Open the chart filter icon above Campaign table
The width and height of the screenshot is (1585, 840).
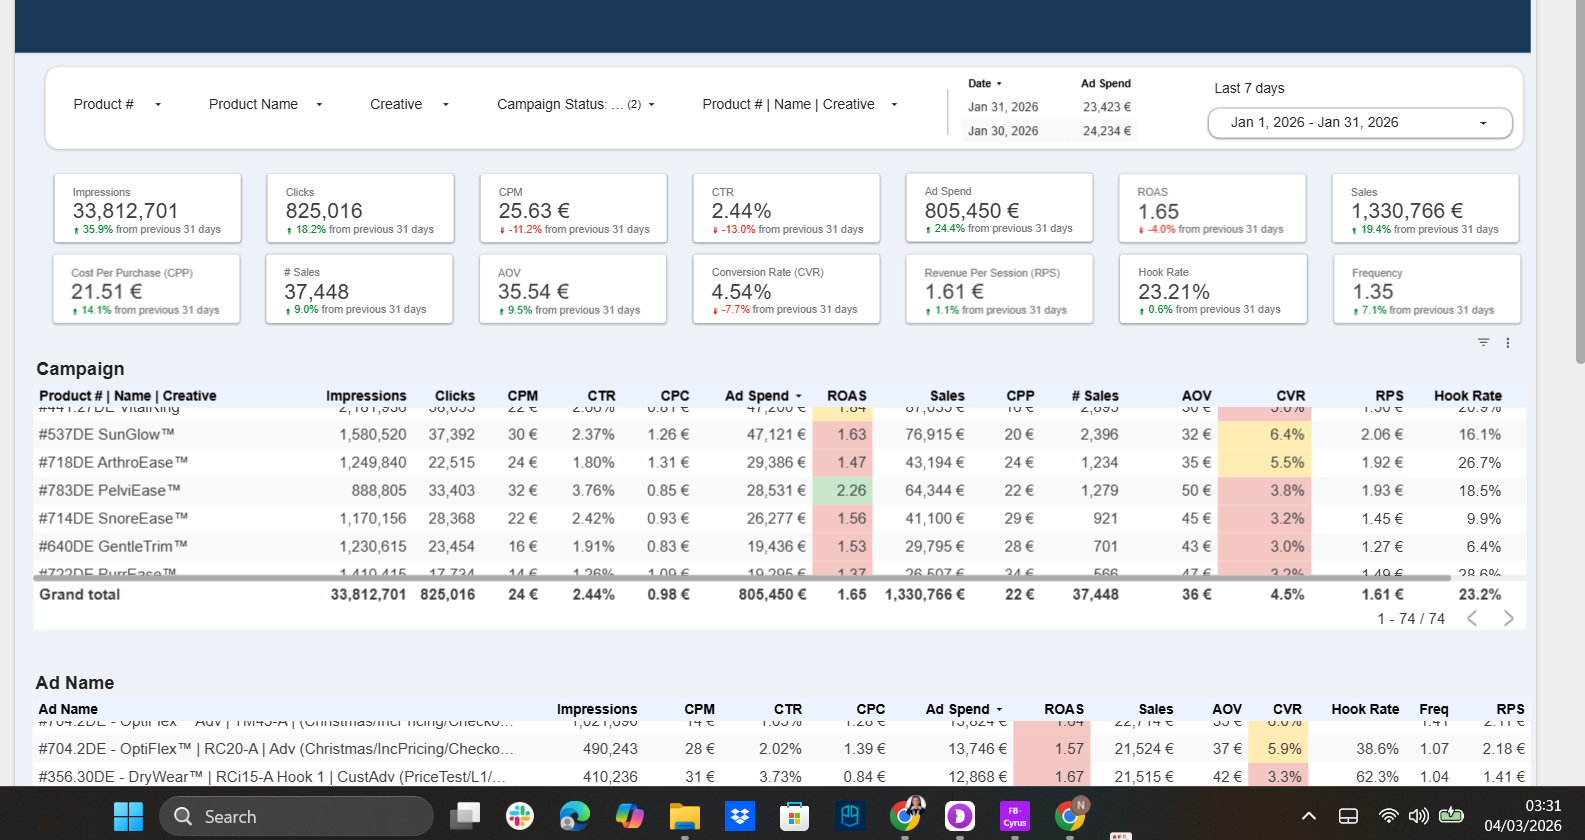coord(1483,343)
